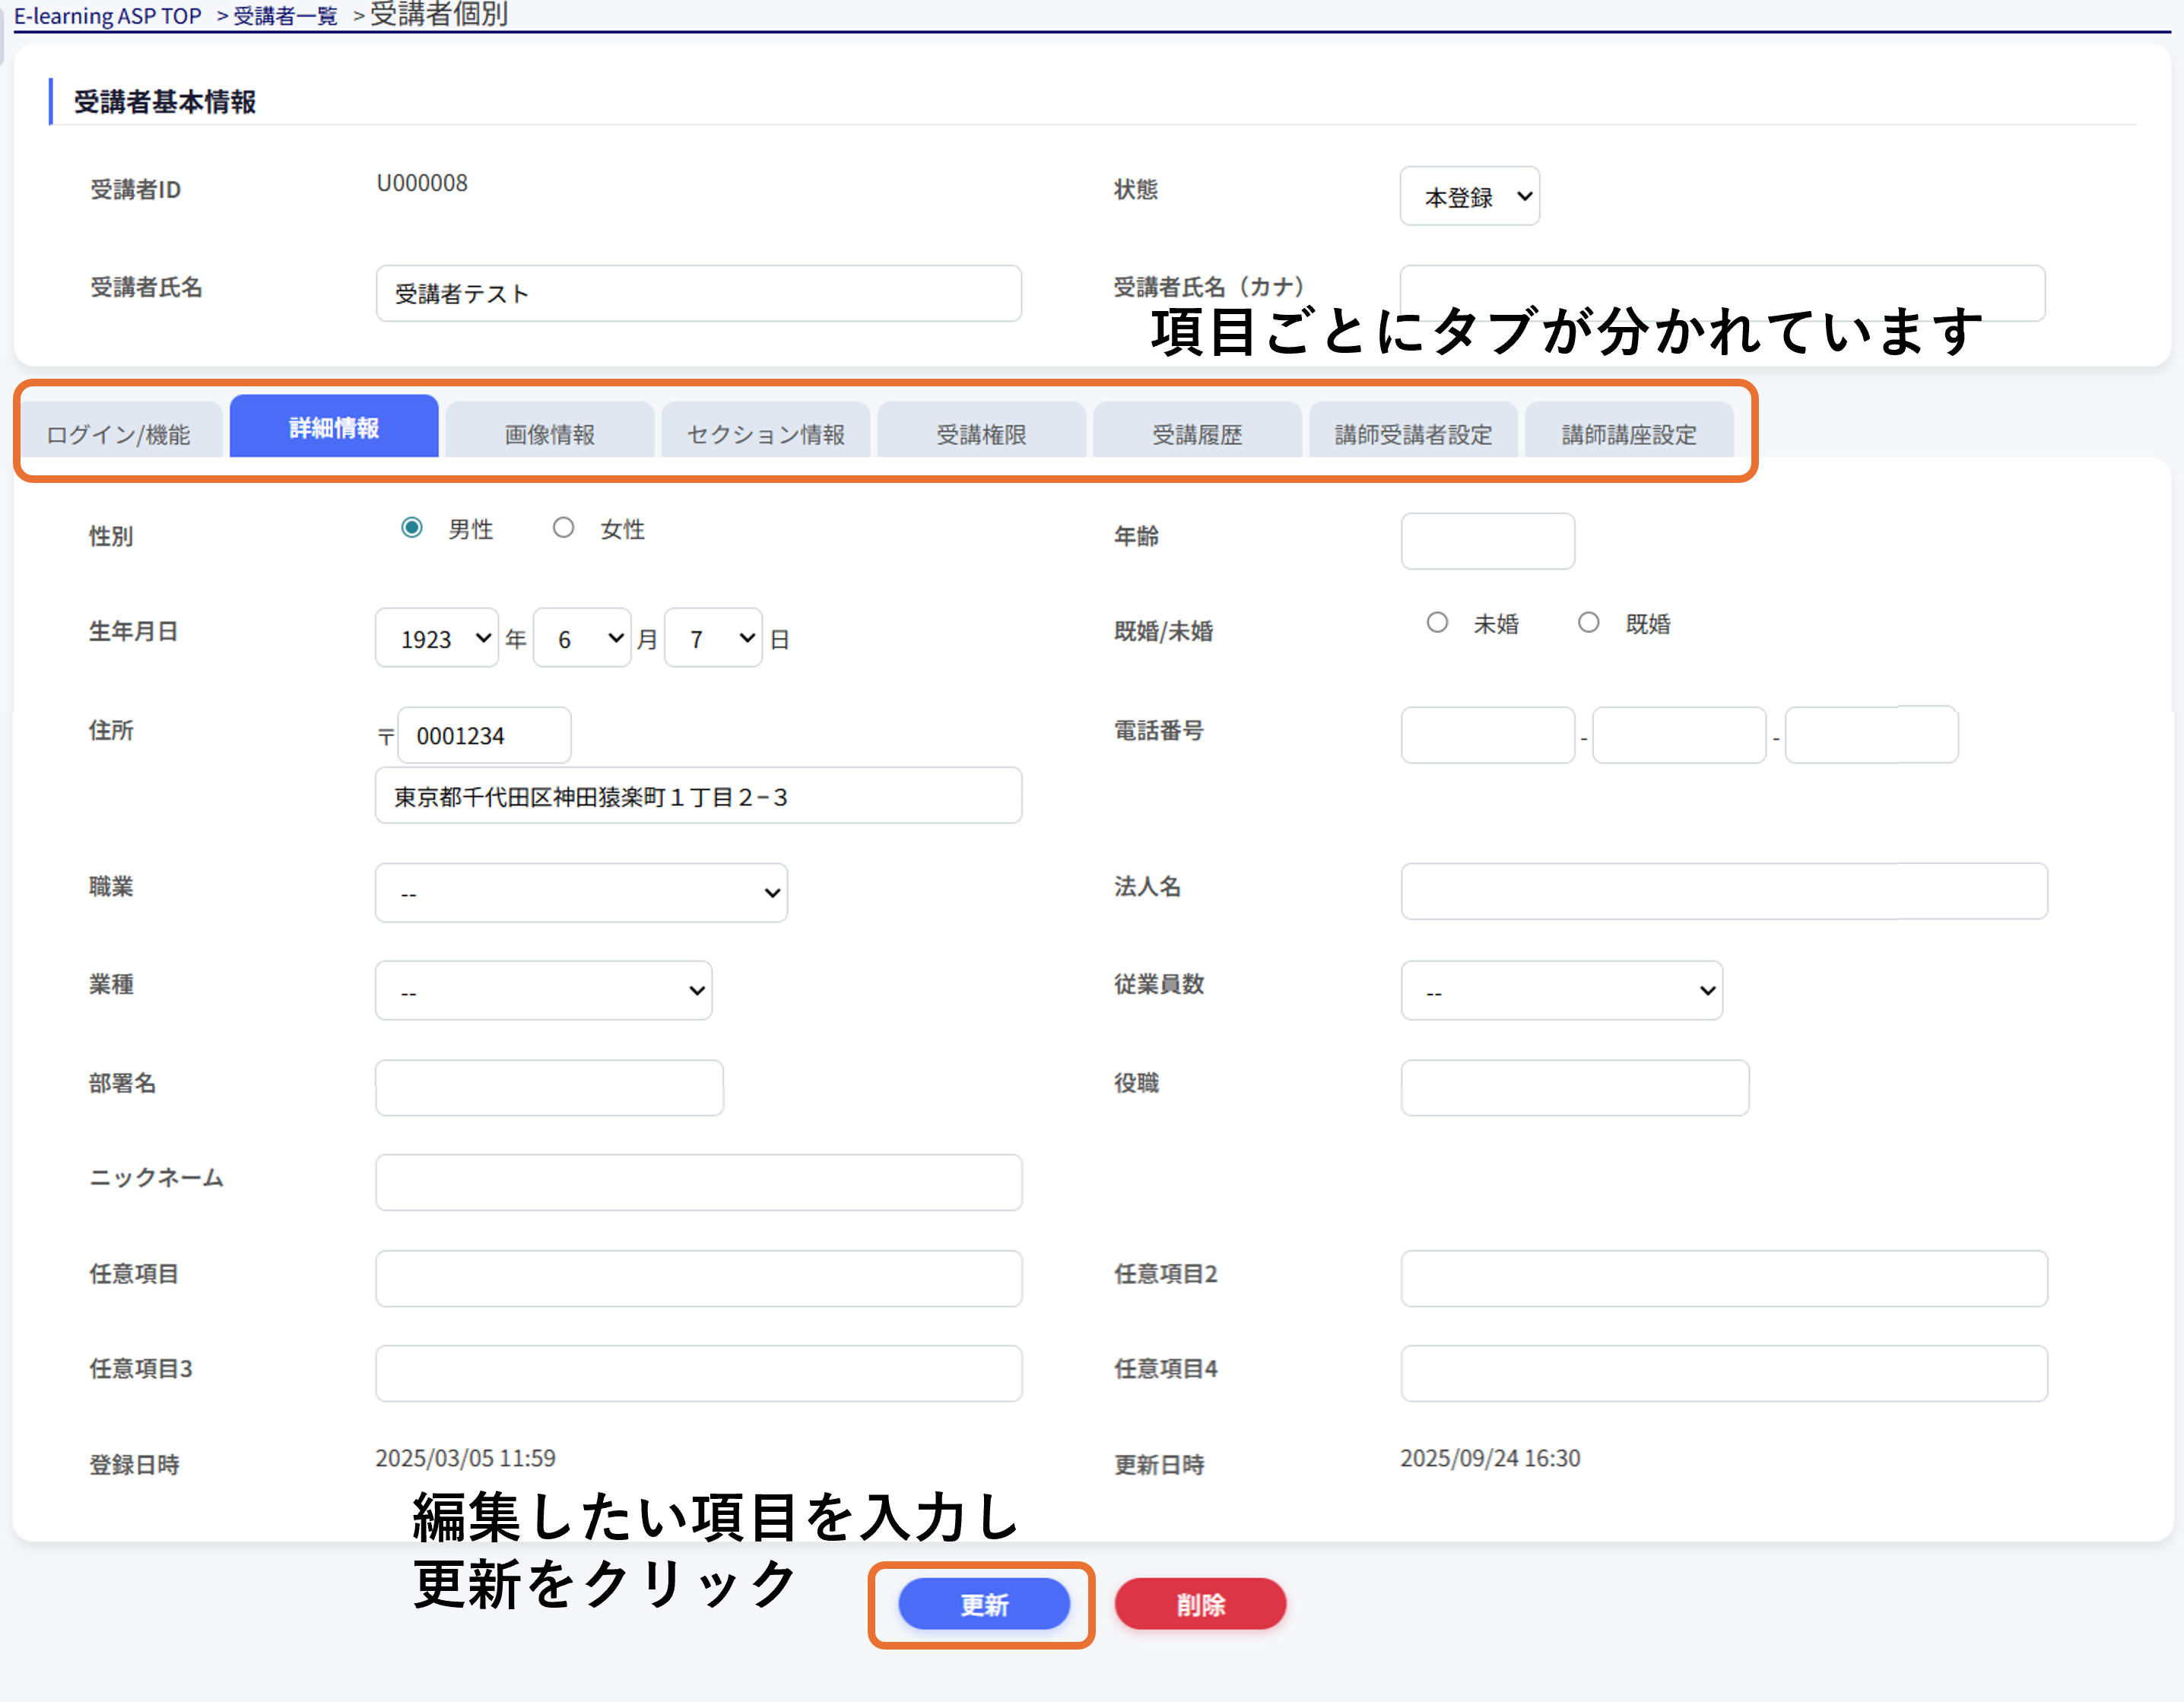
Task: Open the birth day dropdown showing 7
Action: (713, 638)
